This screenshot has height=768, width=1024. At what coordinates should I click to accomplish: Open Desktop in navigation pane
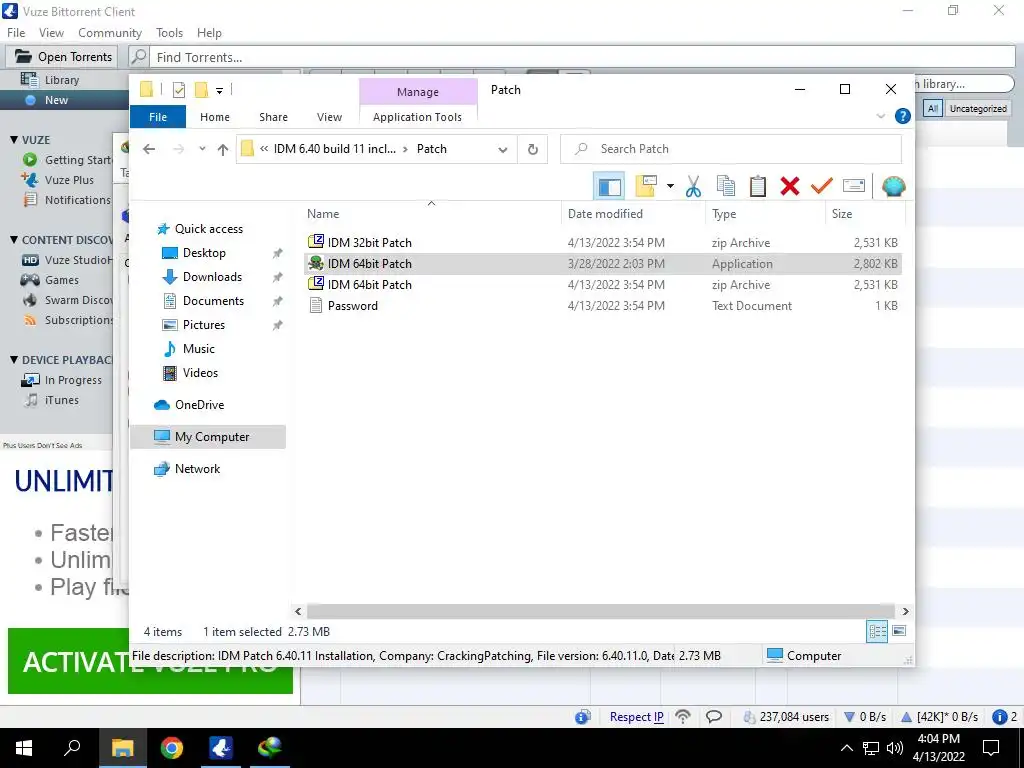[x=204, y=253]
